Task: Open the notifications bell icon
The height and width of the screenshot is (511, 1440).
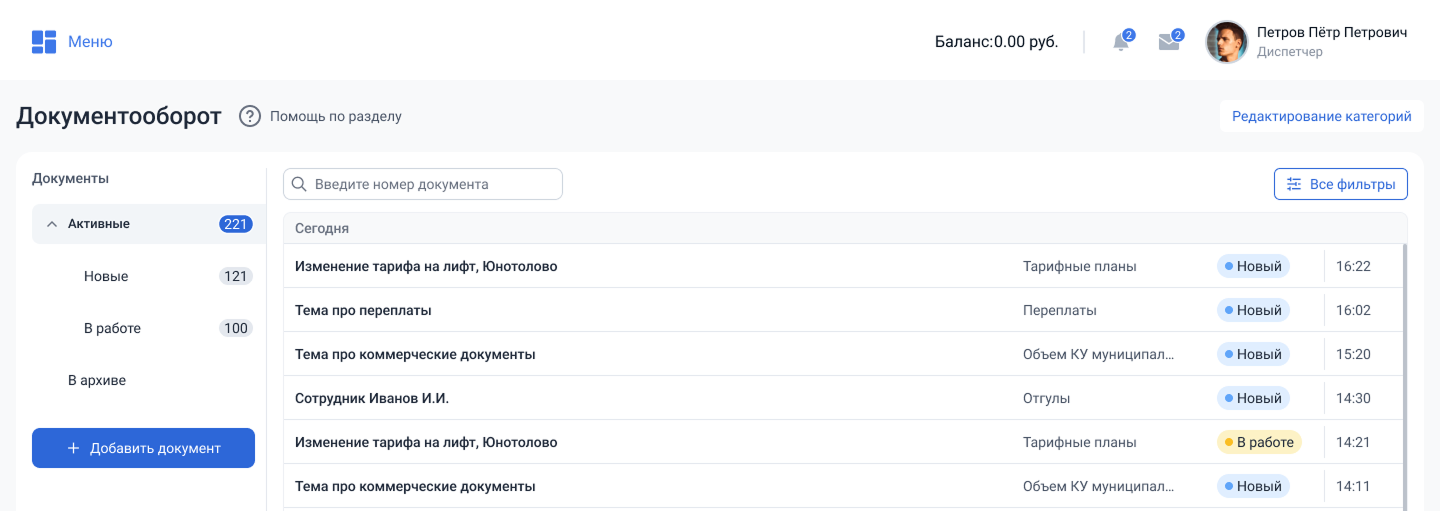Action: [1121, 42]
